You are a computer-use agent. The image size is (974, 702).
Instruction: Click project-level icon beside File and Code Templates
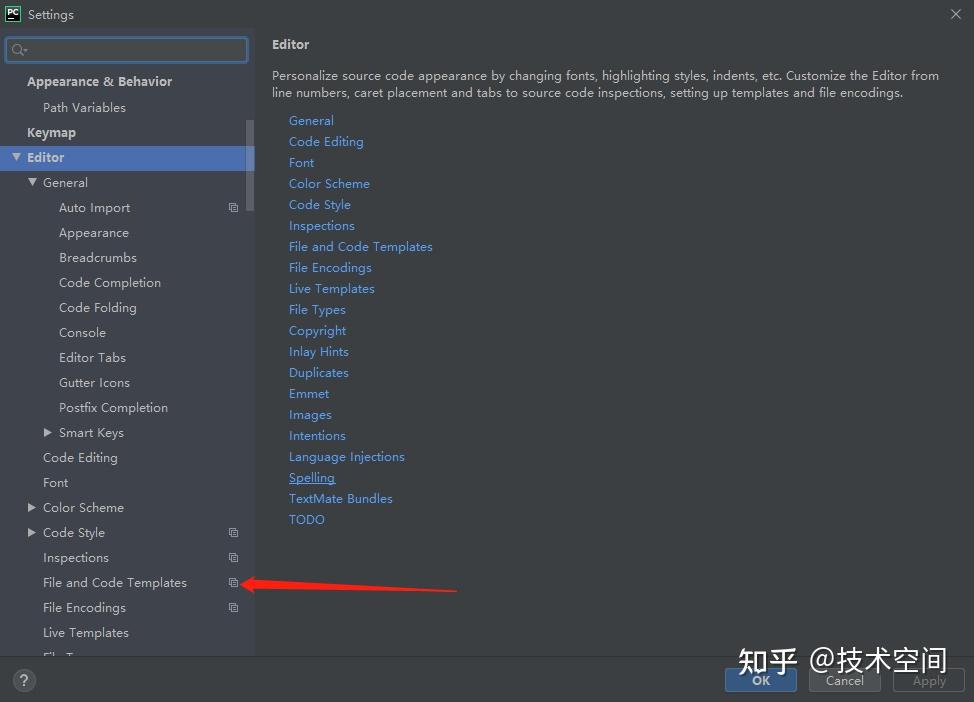(234, 582)
